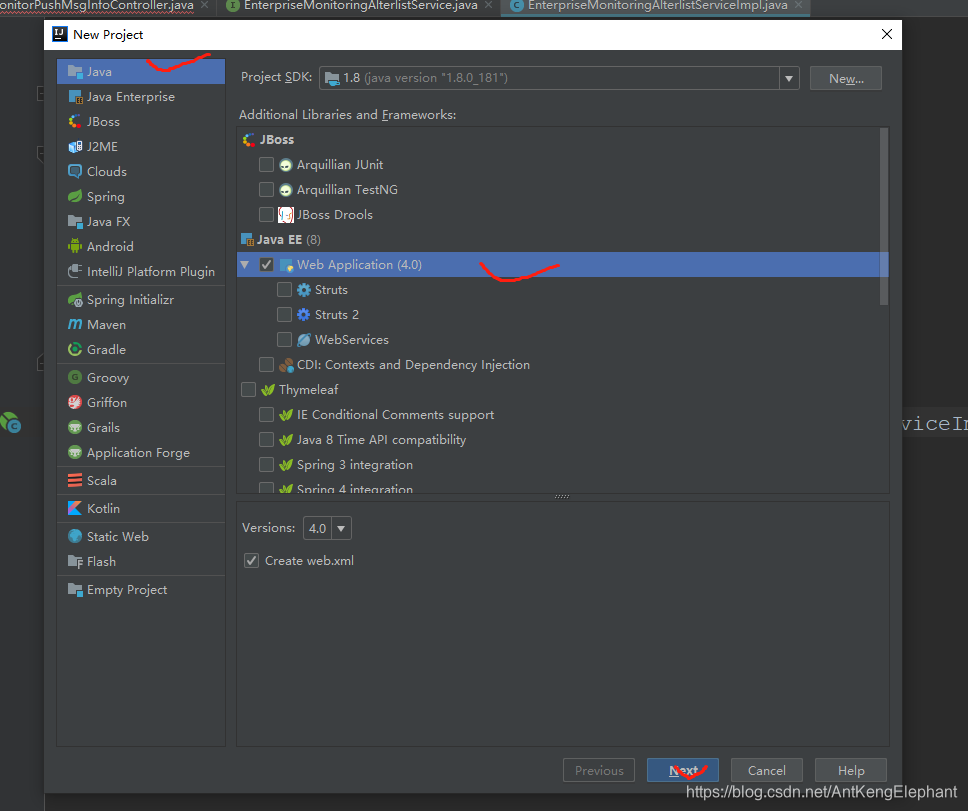The height and width of the screenshot is (811, 968).
Task: Select the Scala icon
Action: point(75,481)
